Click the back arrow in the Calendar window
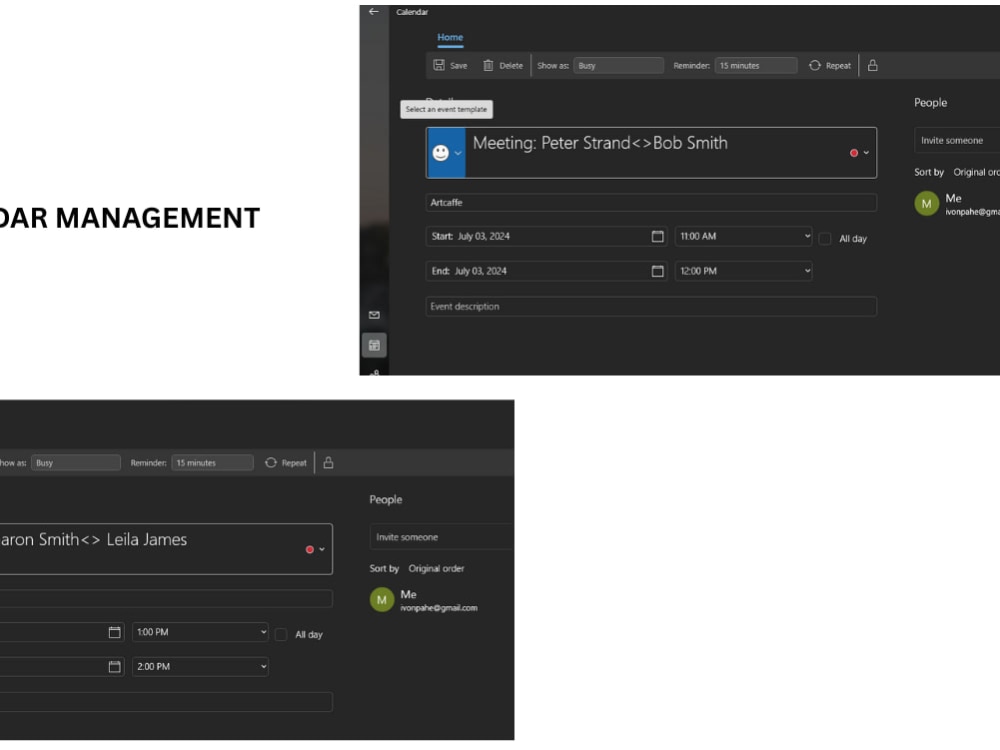This screenshot has height=750, width=1000. [374, 11]
